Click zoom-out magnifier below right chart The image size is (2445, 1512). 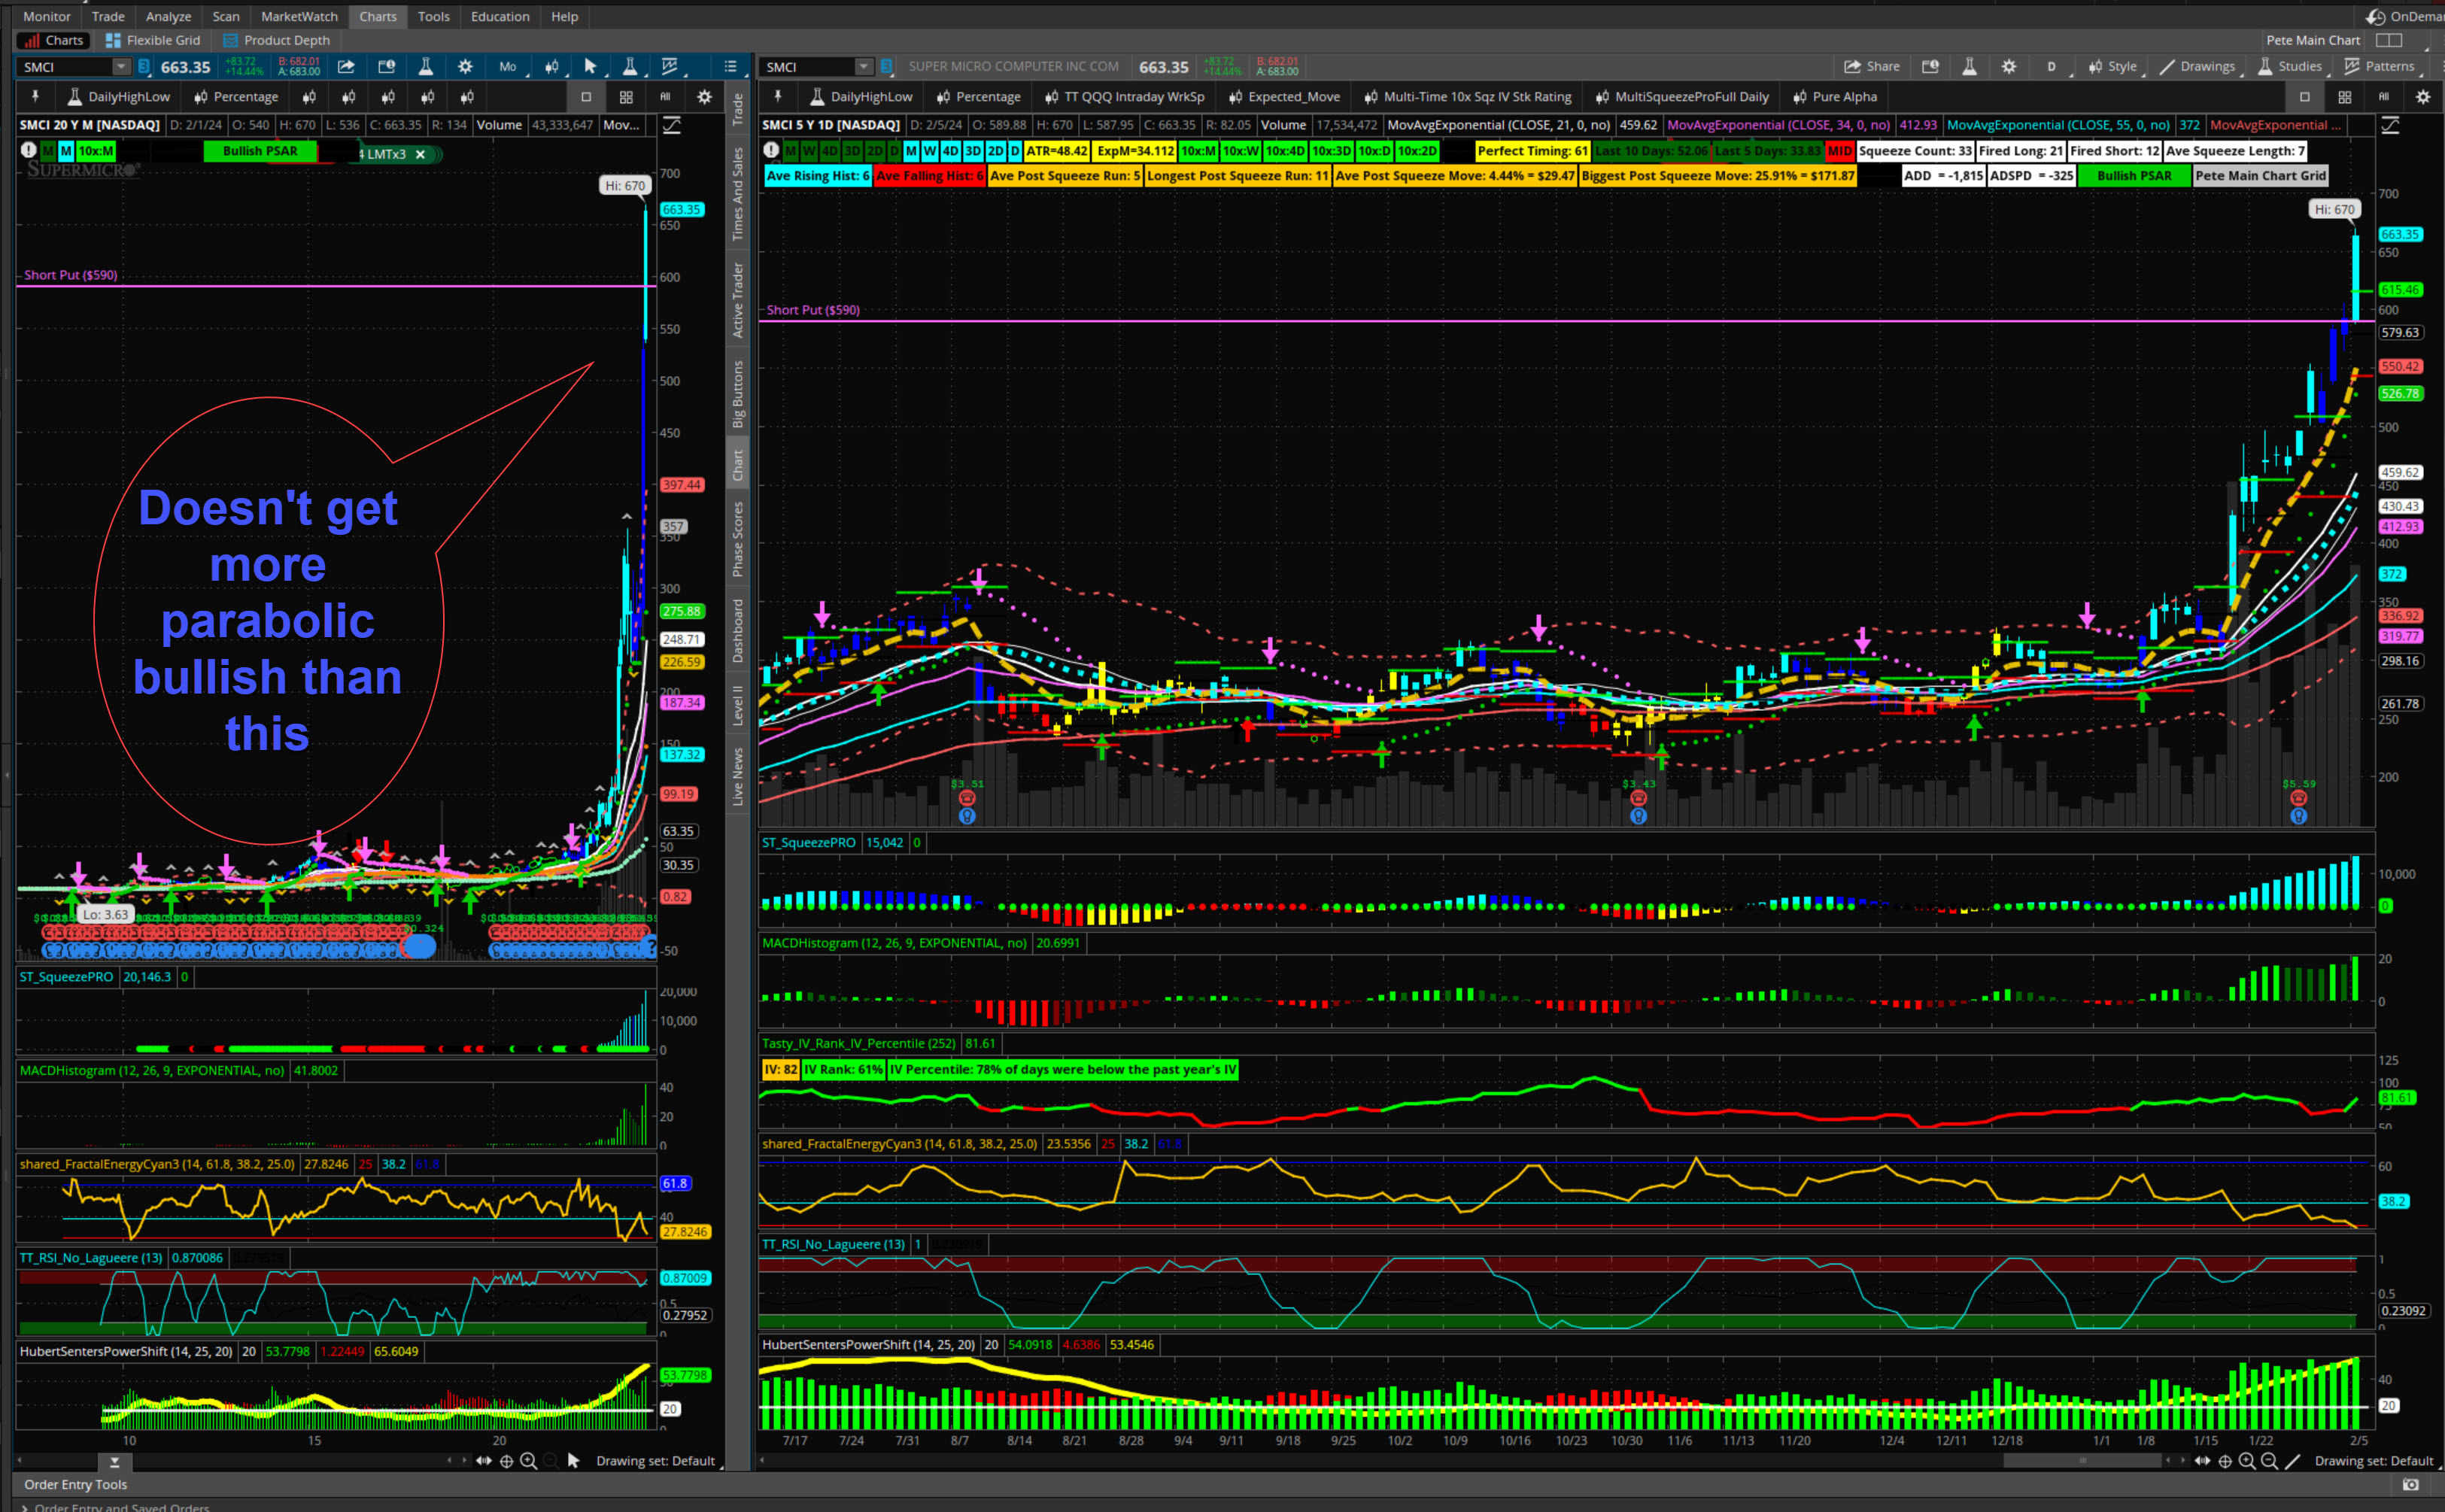pos(2269,1461)
